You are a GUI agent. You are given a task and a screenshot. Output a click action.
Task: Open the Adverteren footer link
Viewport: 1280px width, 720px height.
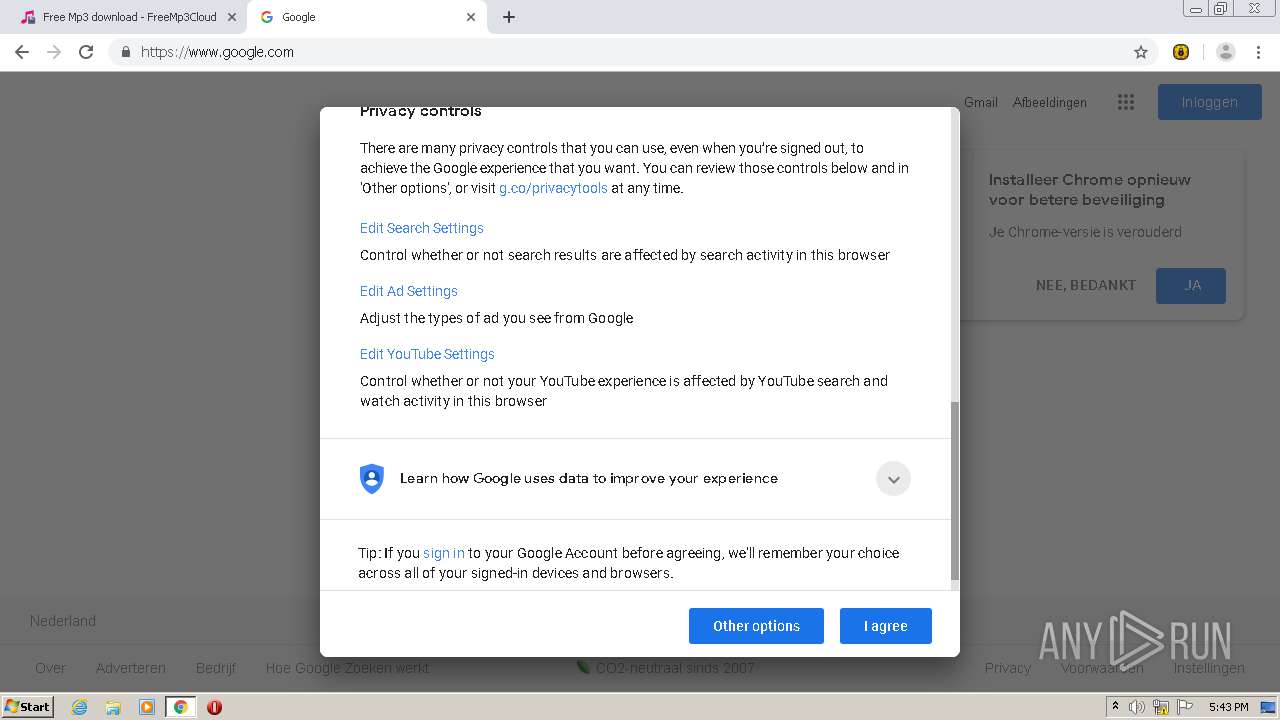click(131, 668)
